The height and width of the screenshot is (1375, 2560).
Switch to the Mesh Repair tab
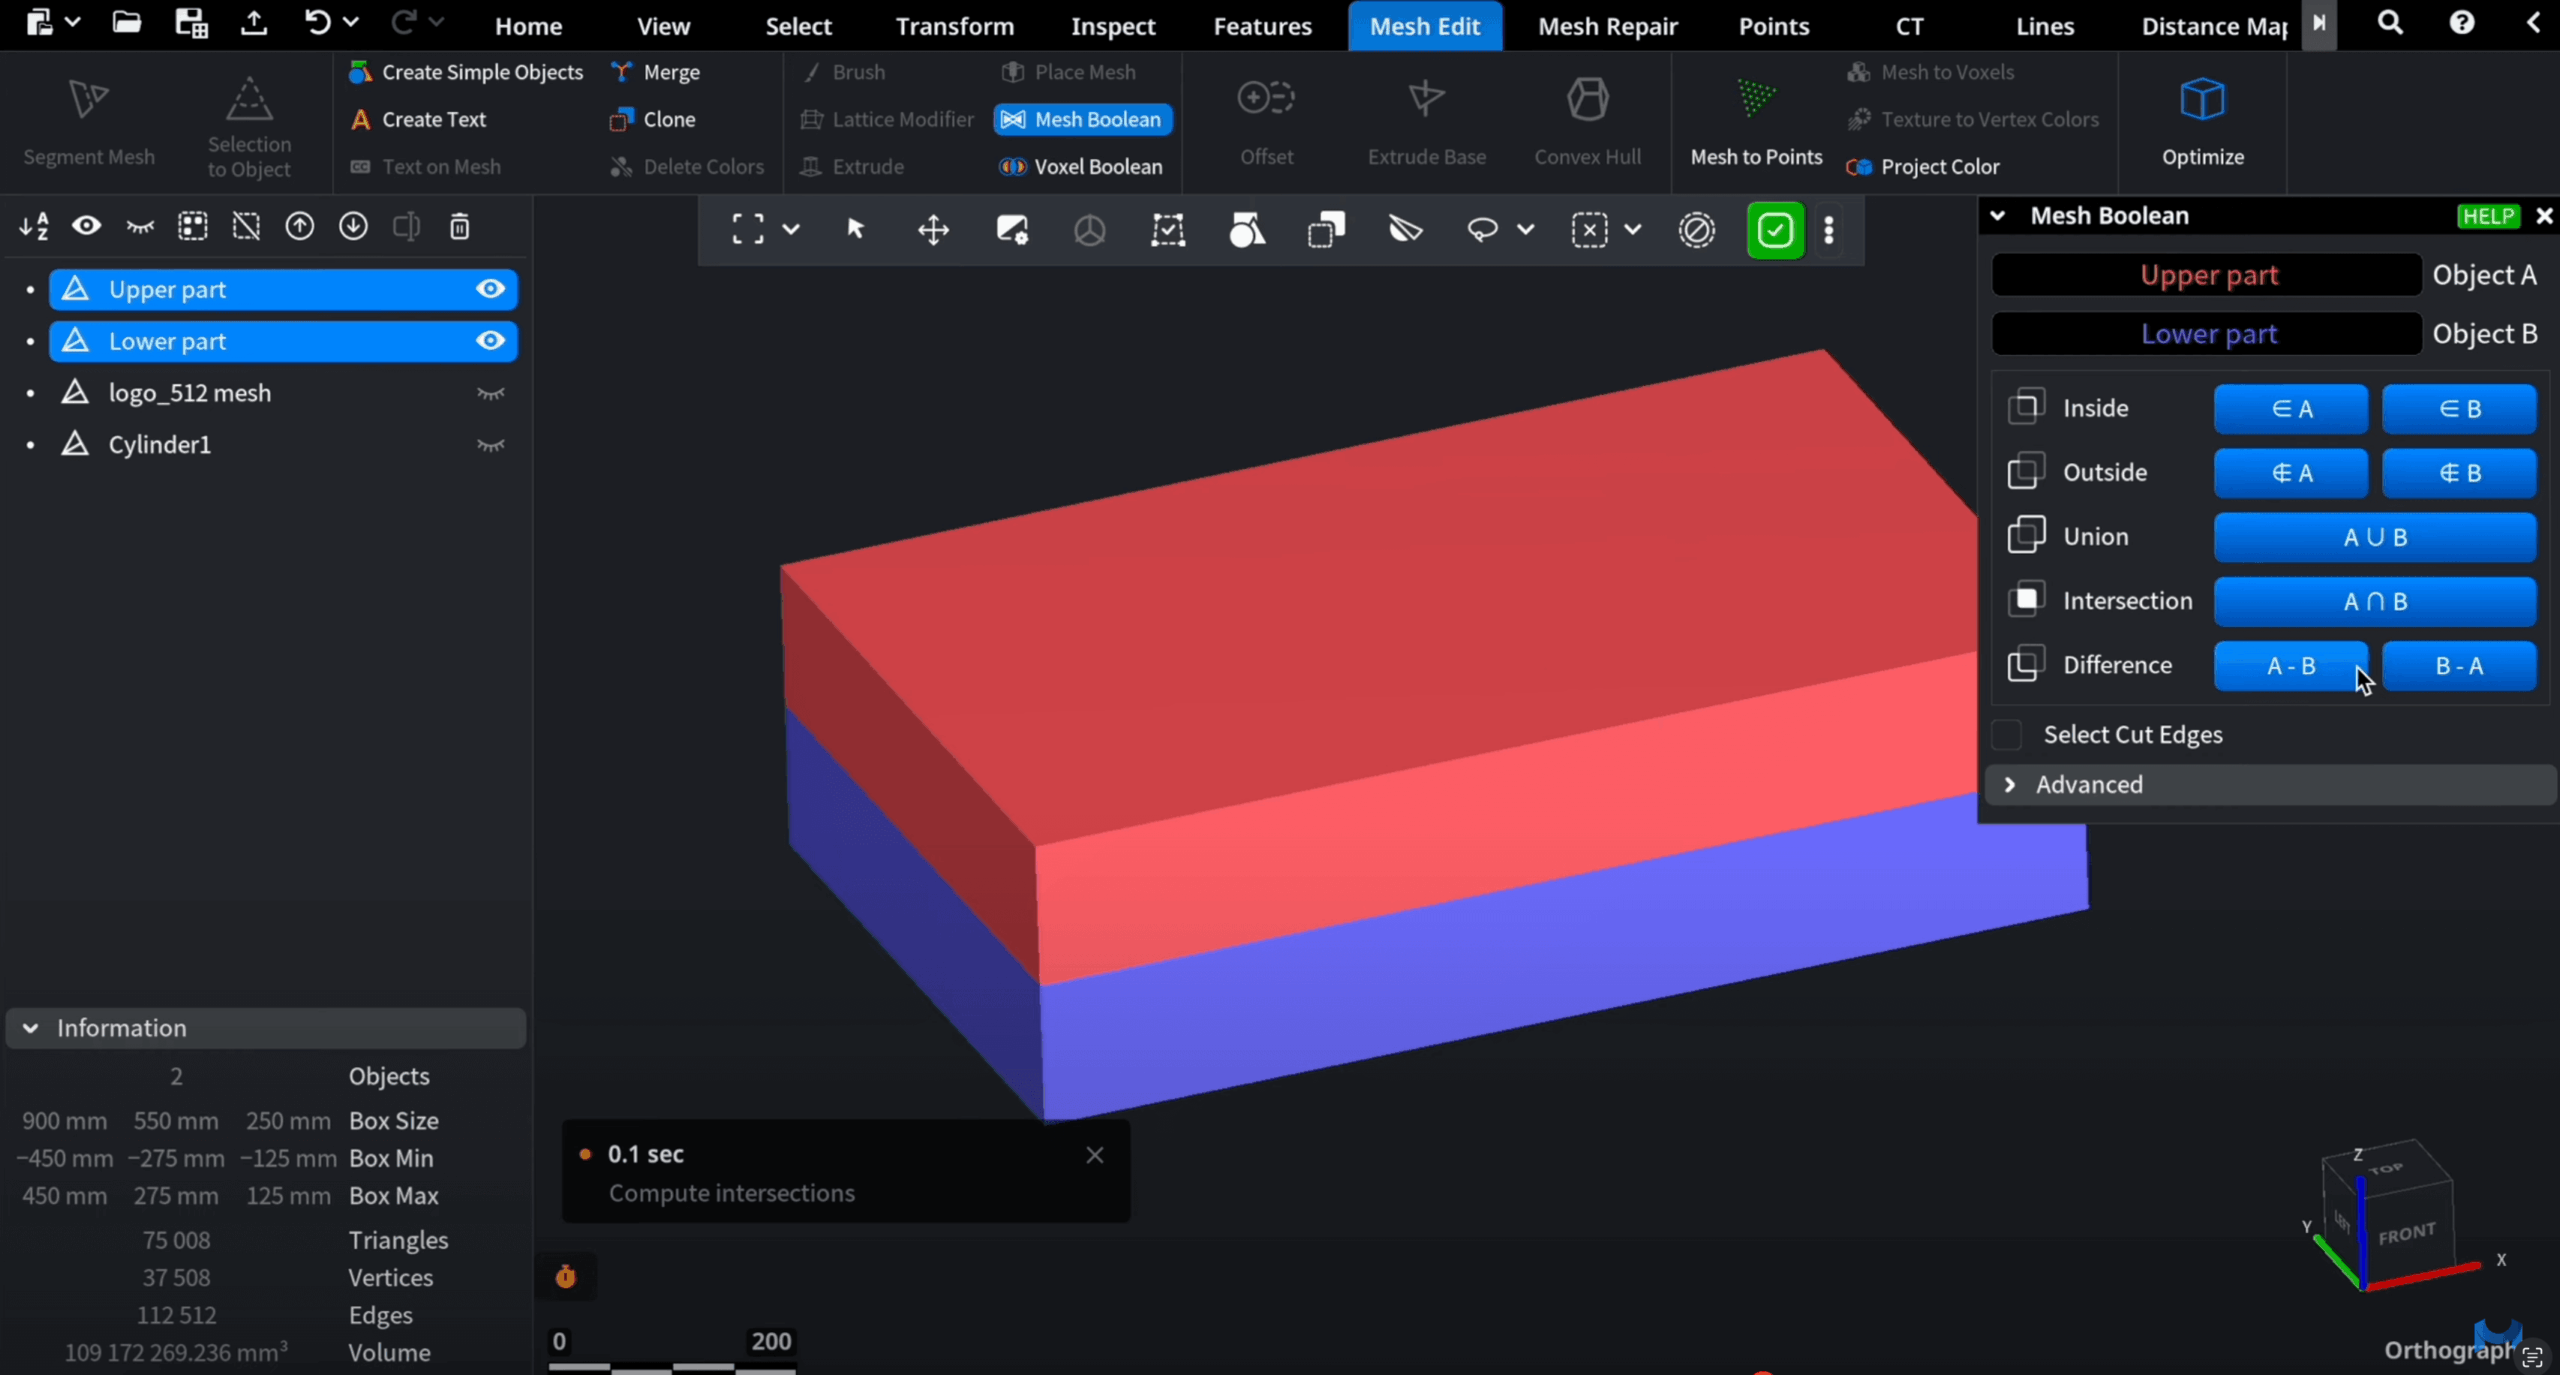coord(1607,26)
